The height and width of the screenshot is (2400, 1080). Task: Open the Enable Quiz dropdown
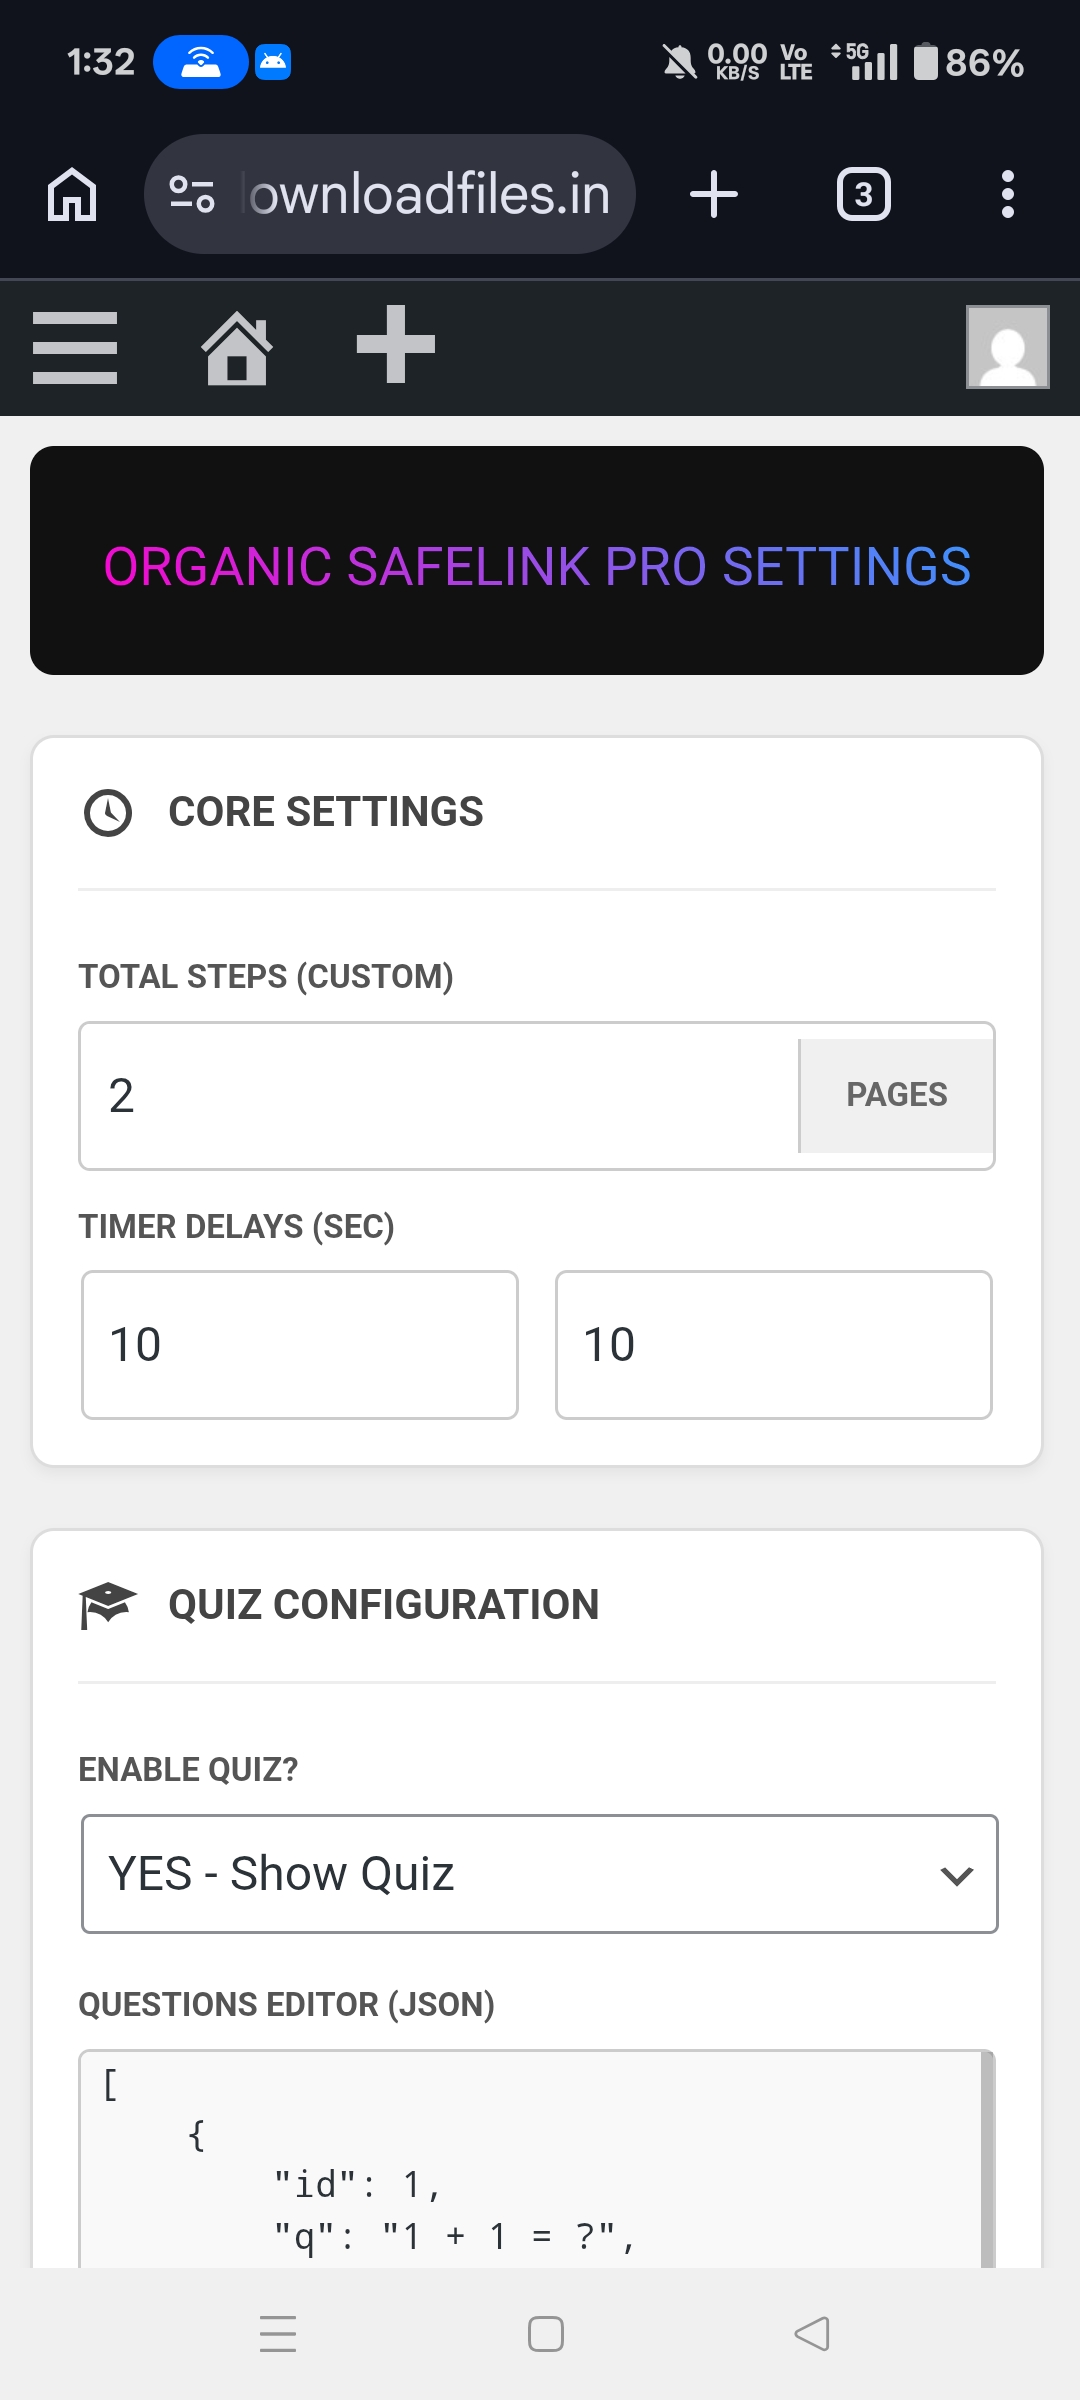pos(540,1873)
